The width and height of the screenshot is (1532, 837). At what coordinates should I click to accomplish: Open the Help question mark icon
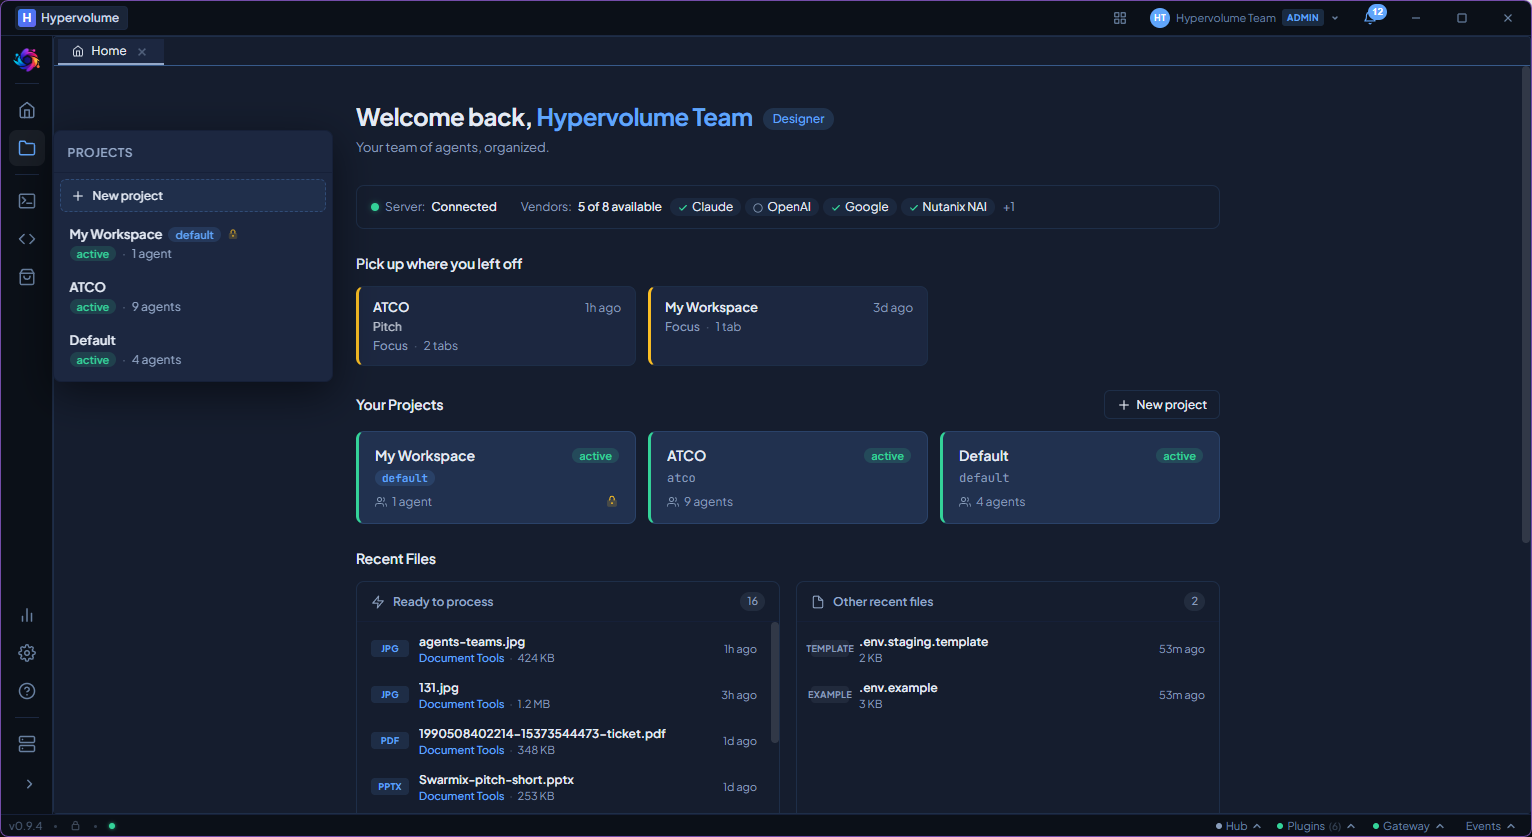27,691
